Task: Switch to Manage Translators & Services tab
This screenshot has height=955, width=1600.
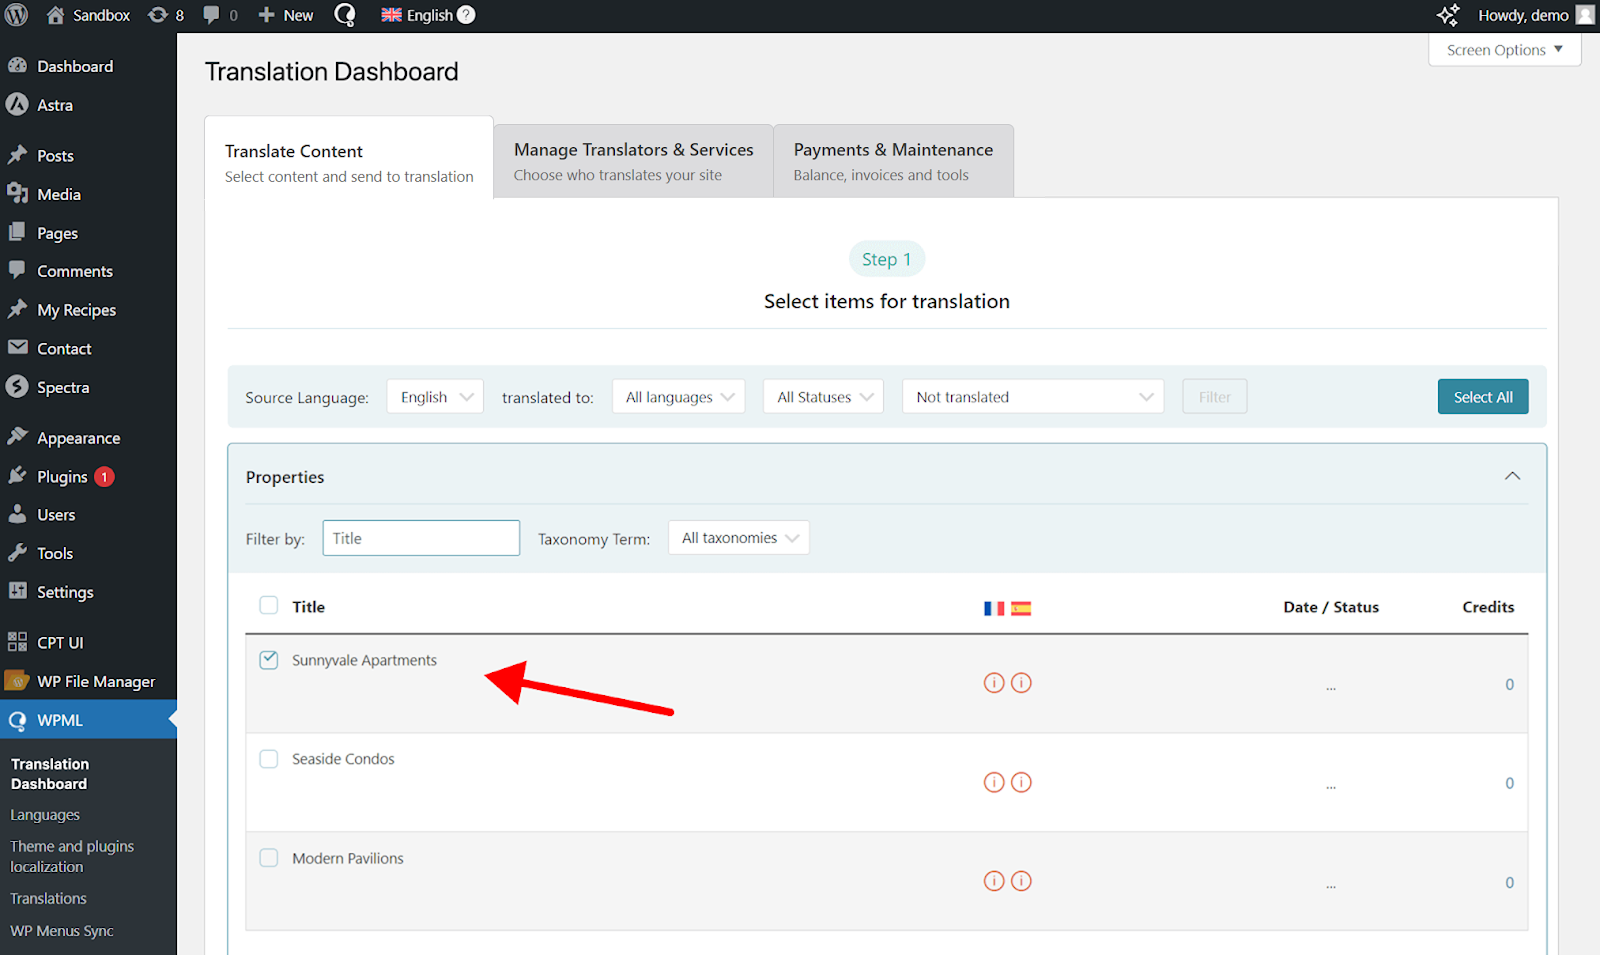Action: pos(633,161)
